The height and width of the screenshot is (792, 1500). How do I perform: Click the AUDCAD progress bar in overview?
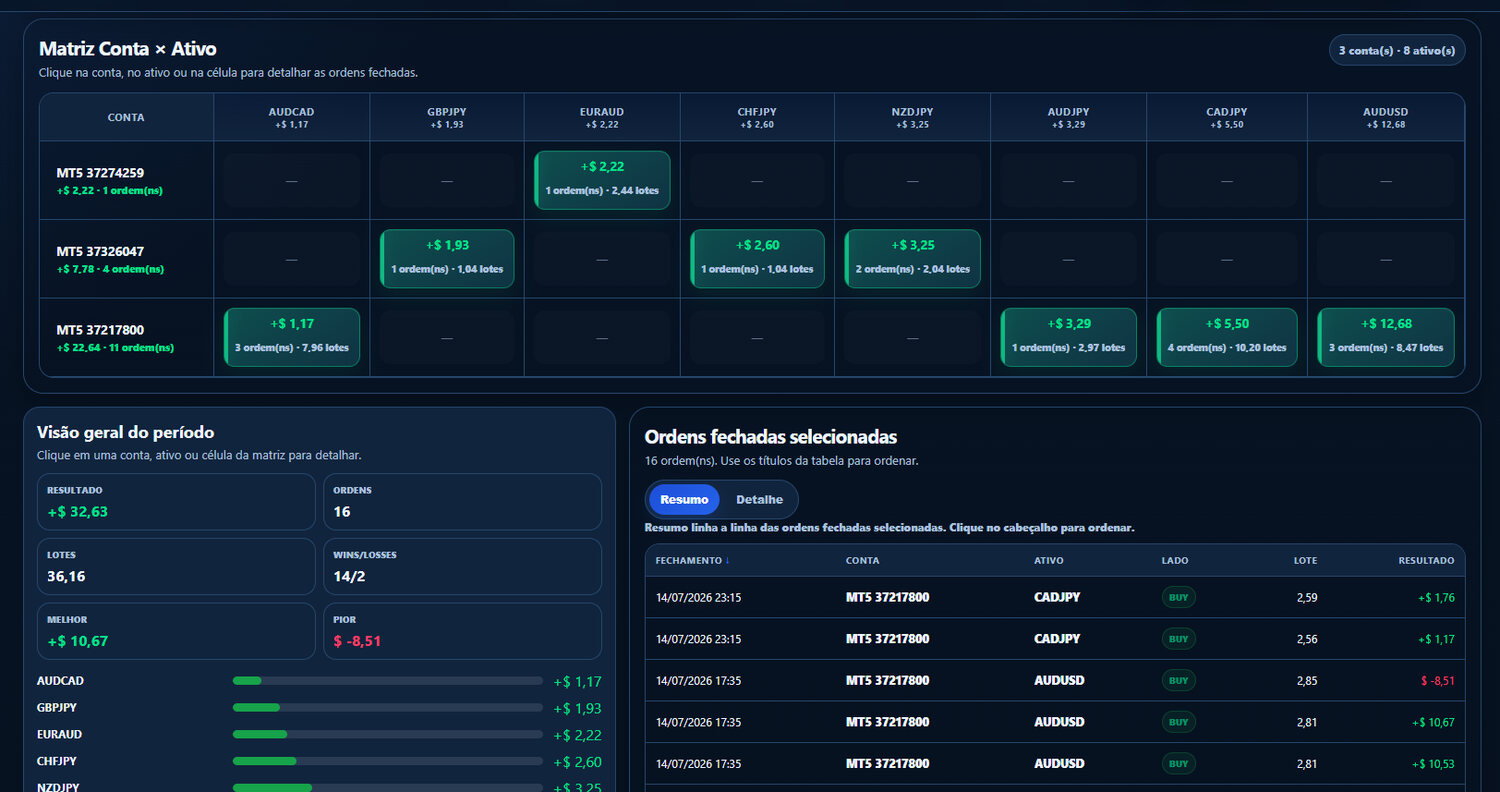click(388, 681)
